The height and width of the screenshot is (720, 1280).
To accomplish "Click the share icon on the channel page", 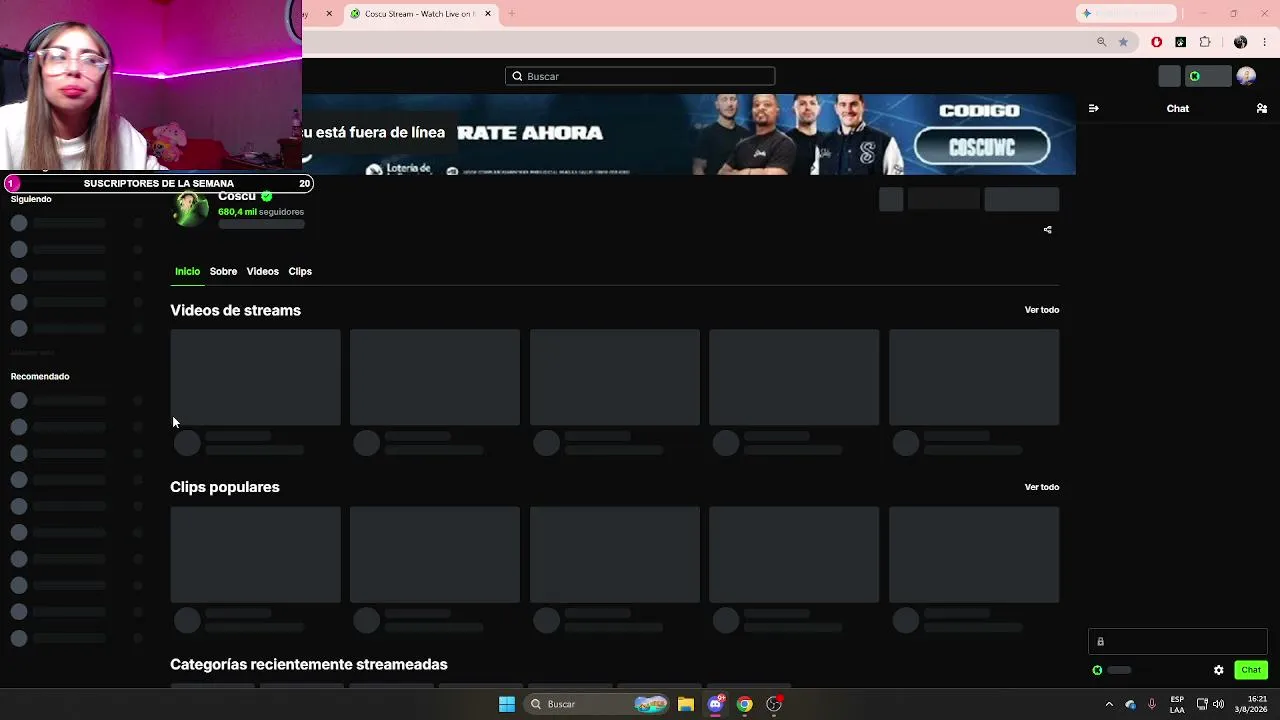I will pos(1047,230).
